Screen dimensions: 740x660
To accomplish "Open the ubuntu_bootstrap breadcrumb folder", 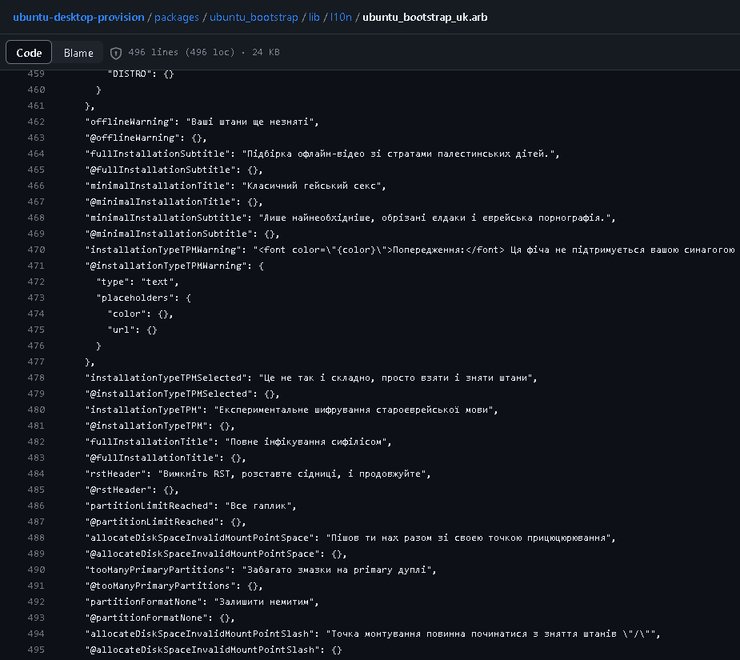I will click(x=263, y=17).
